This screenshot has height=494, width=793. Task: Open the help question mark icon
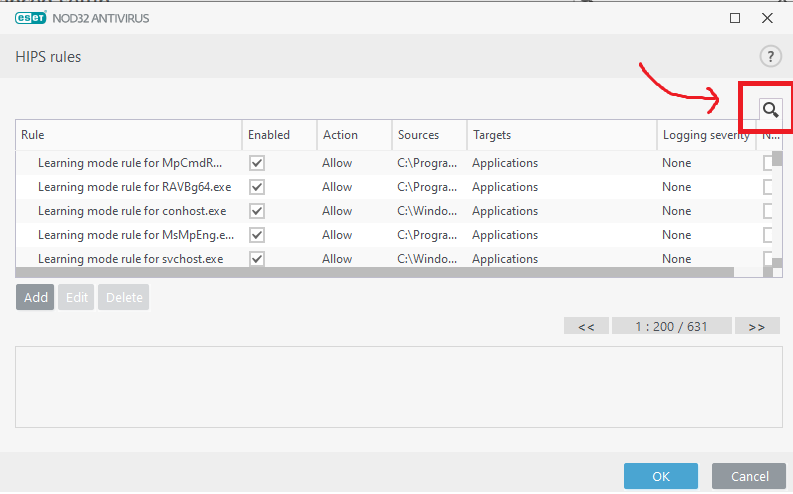pyautogui.click(x=770, y=56)
